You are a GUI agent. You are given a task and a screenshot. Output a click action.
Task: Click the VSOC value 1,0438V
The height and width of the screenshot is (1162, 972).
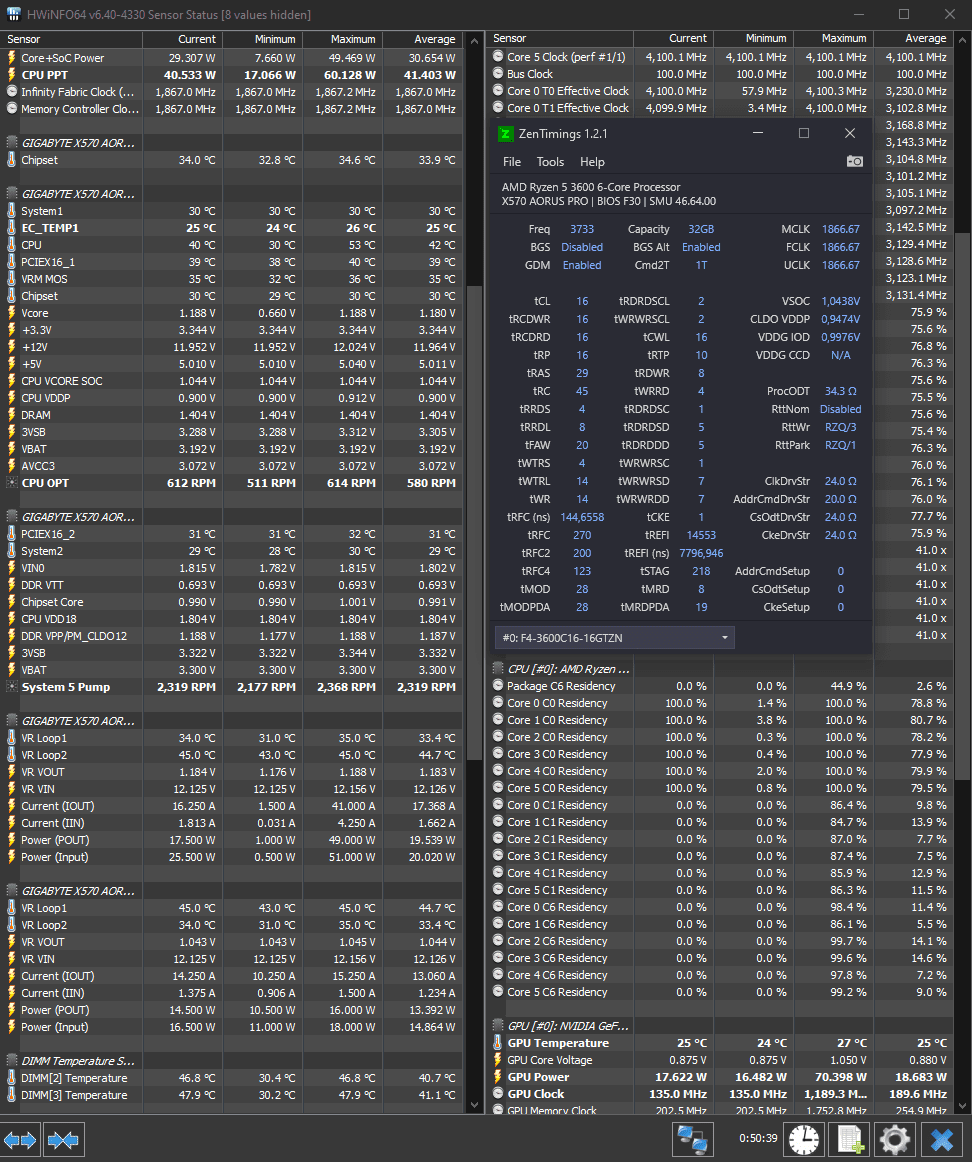click(x=840, y=301)
